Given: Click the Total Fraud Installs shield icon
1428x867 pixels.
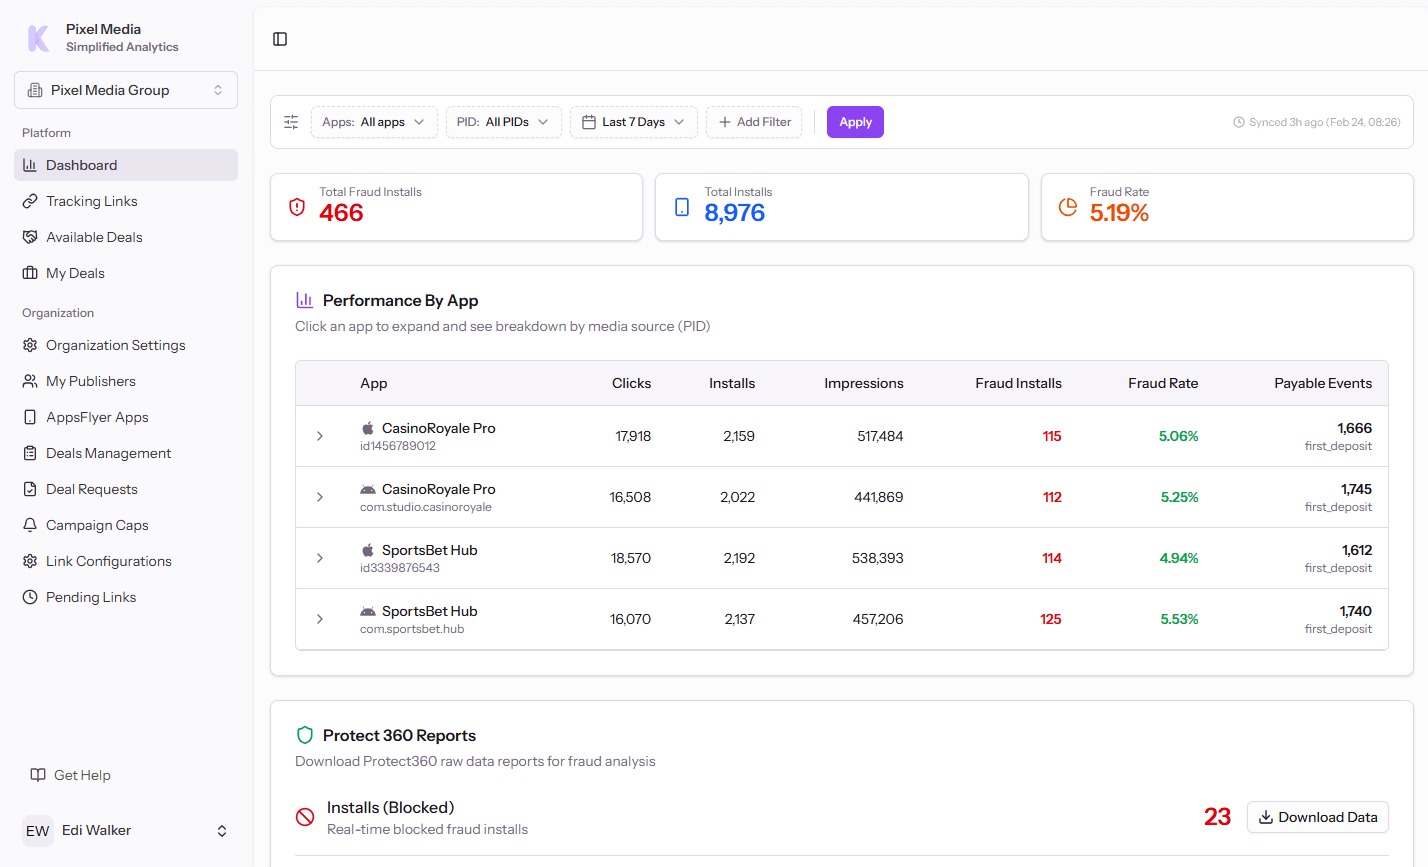Looking at the screenshot, I should point(296,207).
